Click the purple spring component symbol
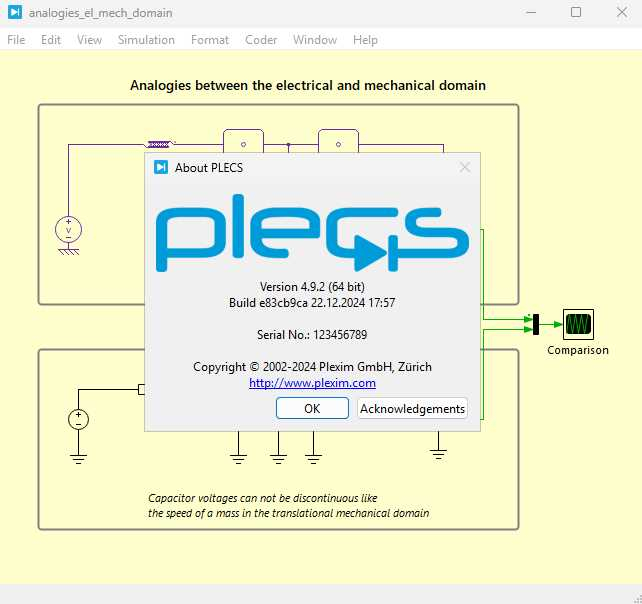 click(x=160, y=144)
